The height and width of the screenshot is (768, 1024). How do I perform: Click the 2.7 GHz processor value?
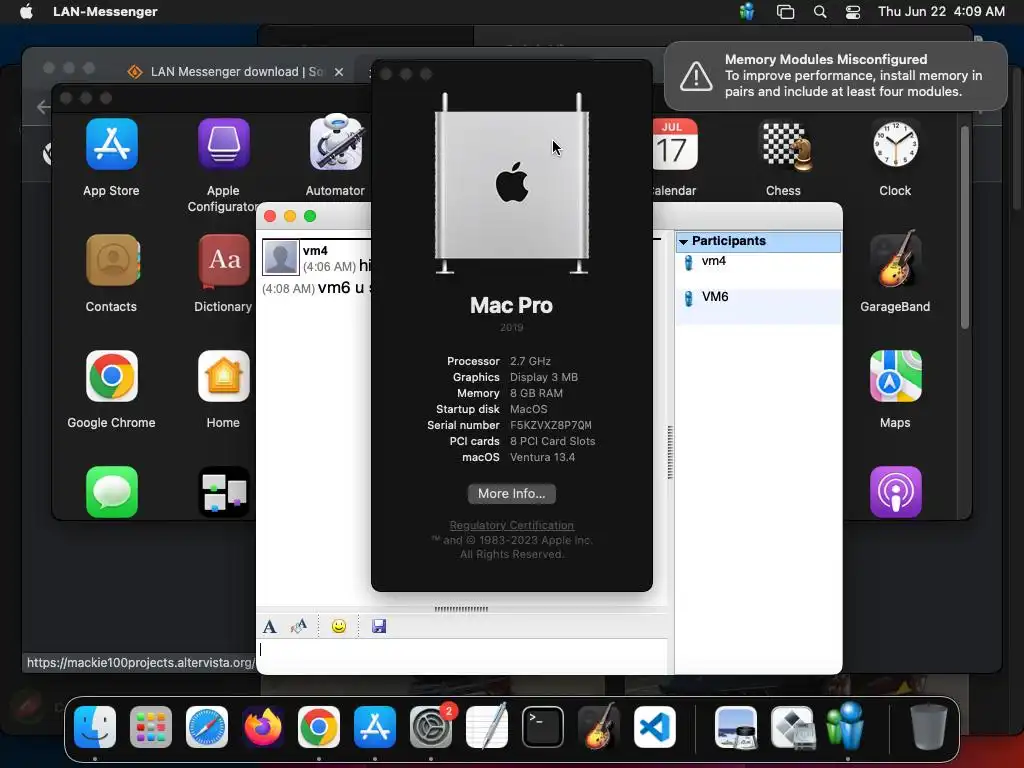coord(530,361)
